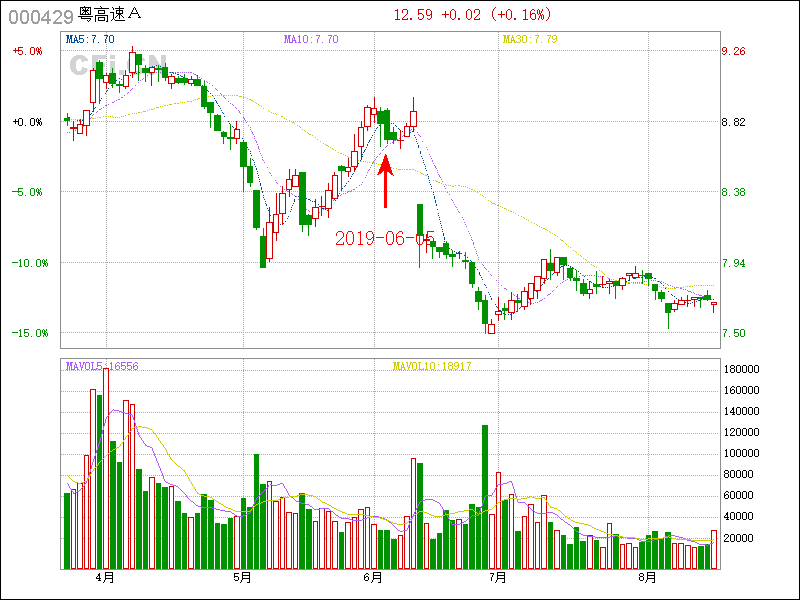Click the MAVOL5:16556 volume label

[x=102, y=366]
